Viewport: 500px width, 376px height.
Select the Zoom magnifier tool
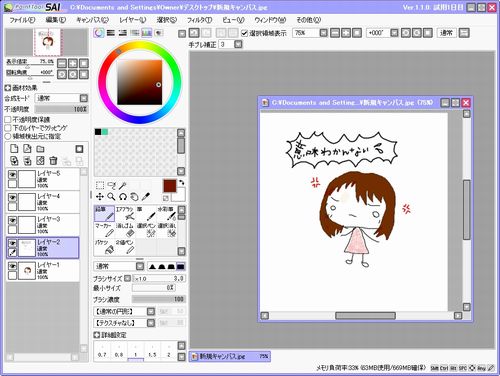pos(111,197)
